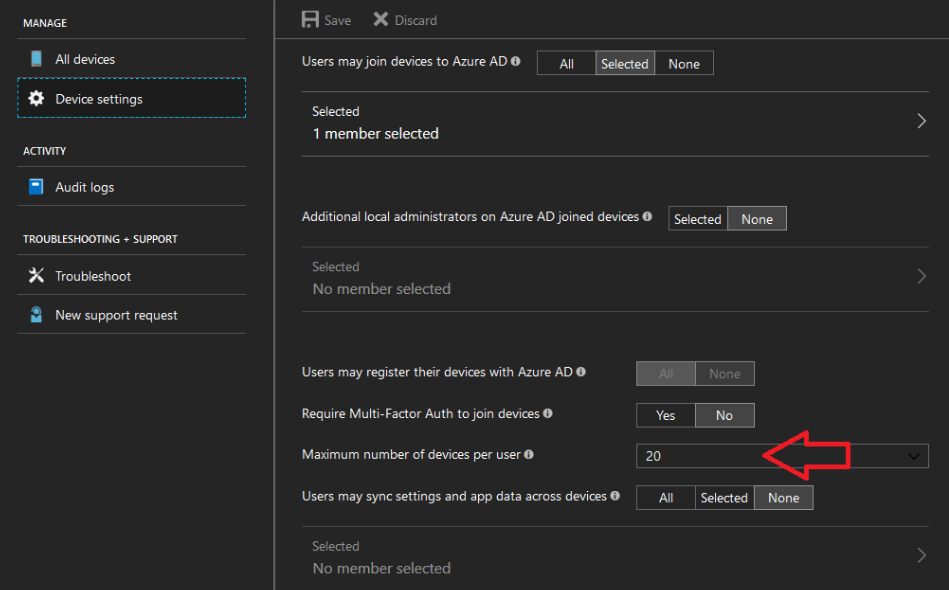Click the Discard button label
The image size is (949, 590).
click(x=416, y=21)
